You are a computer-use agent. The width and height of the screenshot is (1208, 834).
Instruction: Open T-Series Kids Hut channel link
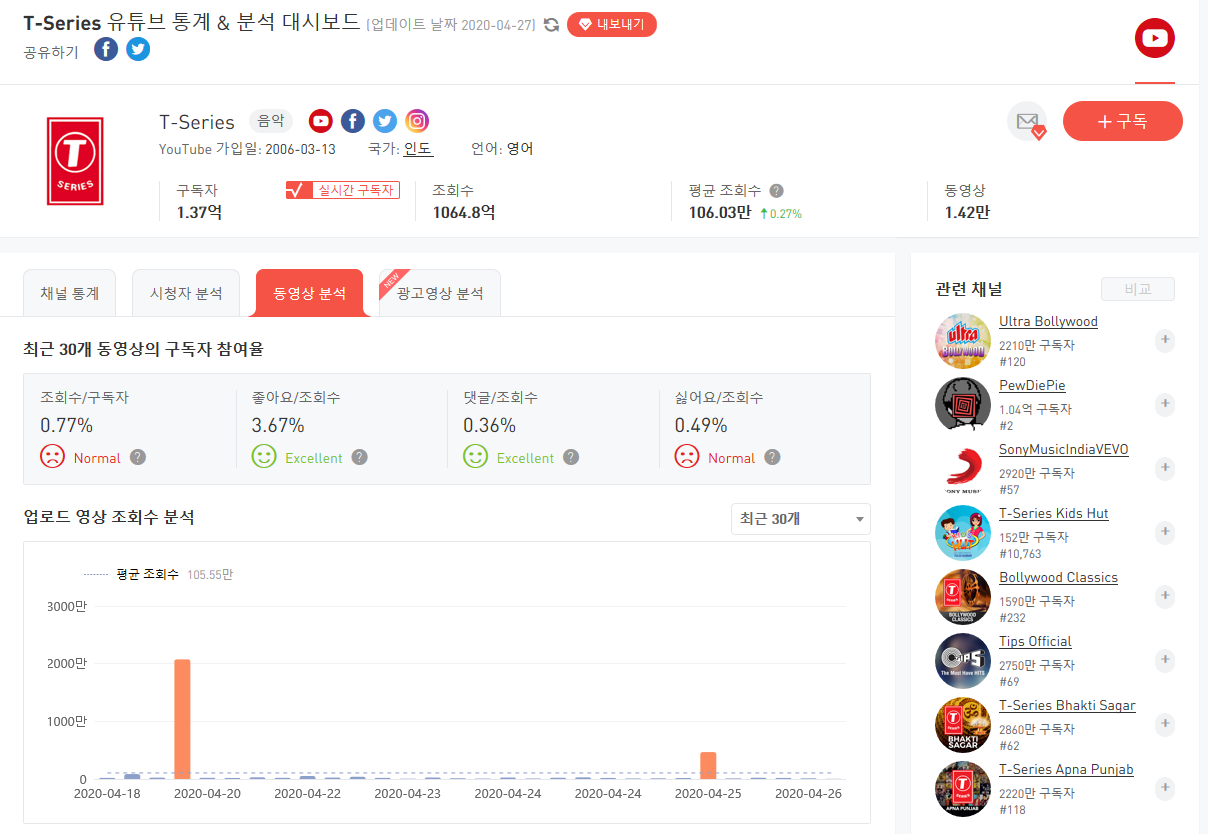click(1054, 514)
